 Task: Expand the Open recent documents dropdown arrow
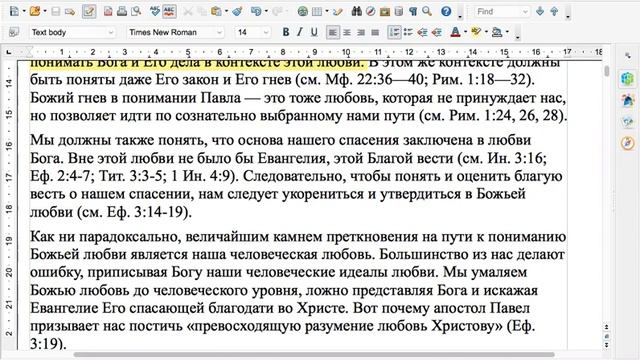[45, 11]
